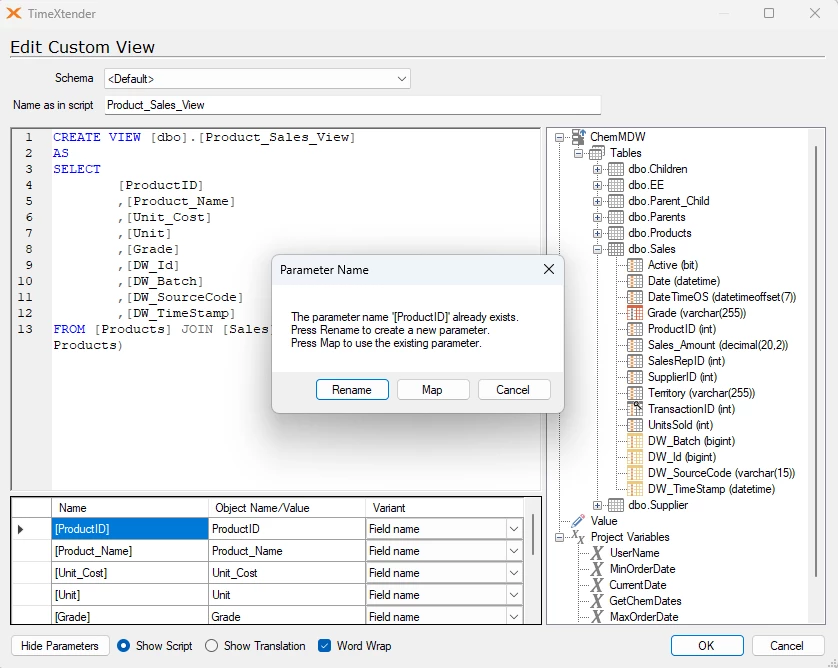Select the [Unit] parameter name cell
Image resolution: width=838 pixels, height=668 pixels.
click(130, 595)
